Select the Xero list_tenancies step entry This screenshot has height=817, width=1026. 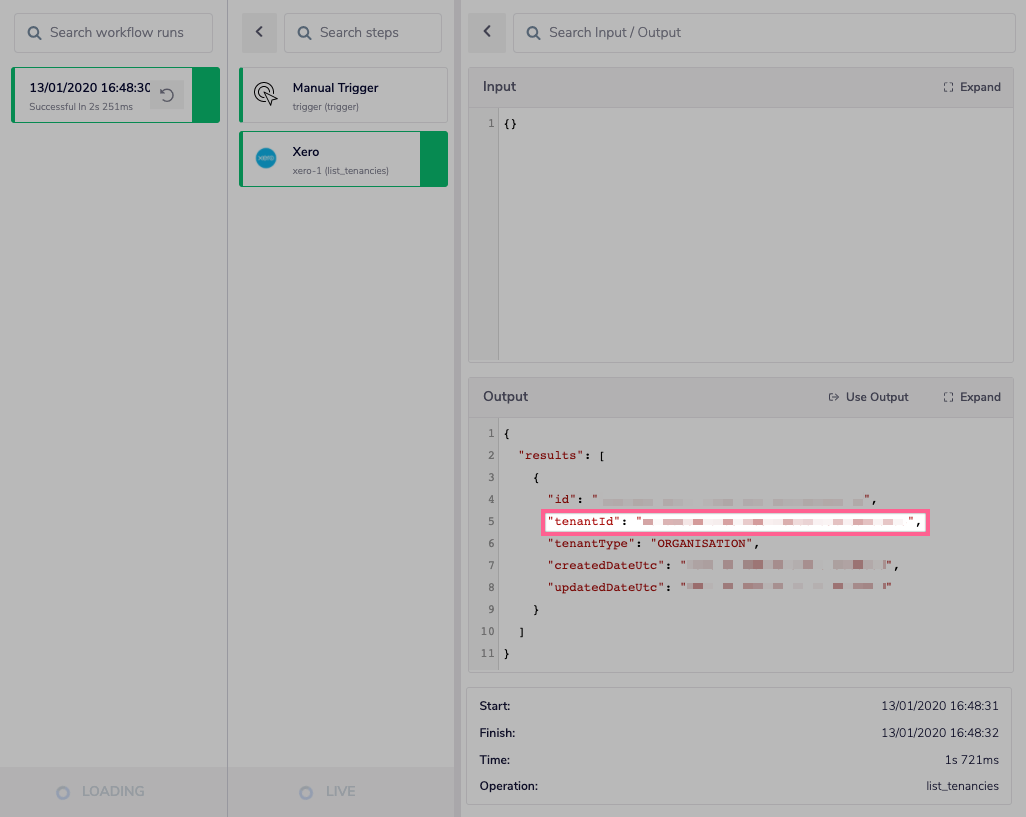[x=343, y=159]
